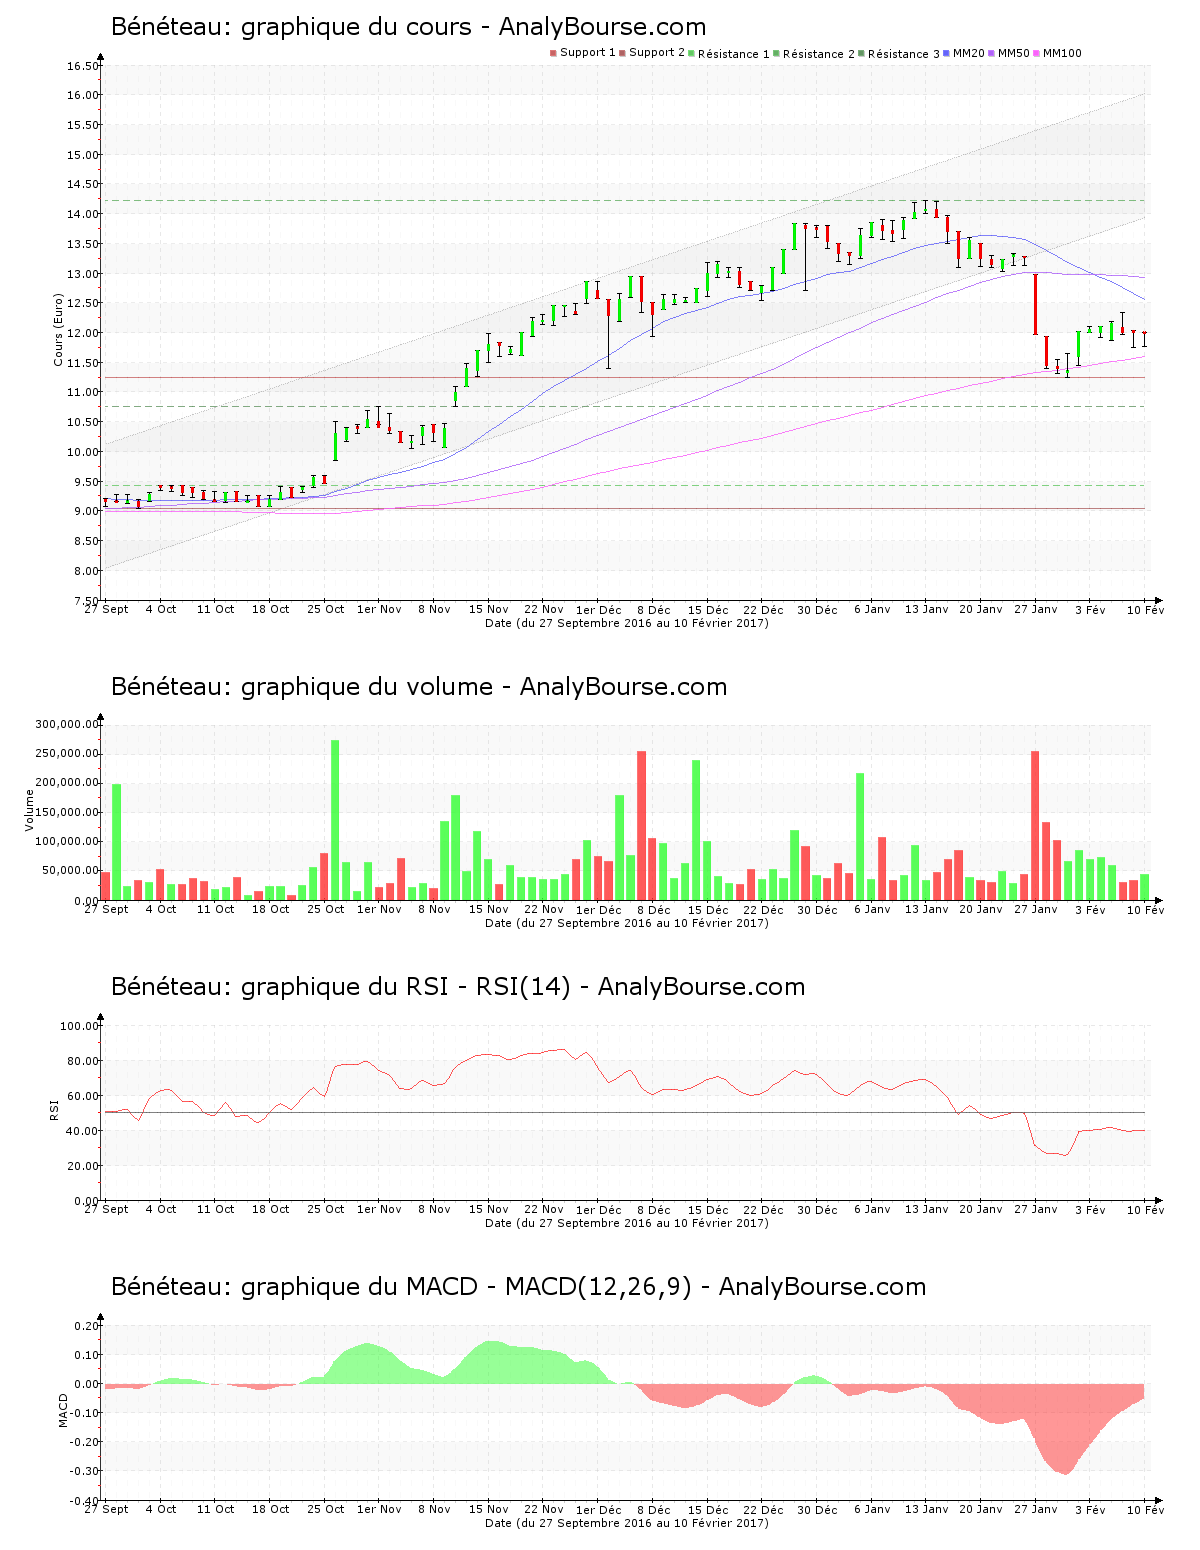Click the 11.00 tick on the price axis
The width and height of the screenshot is (1200, 1550).
pyautogui.click(x=83, y=393)
